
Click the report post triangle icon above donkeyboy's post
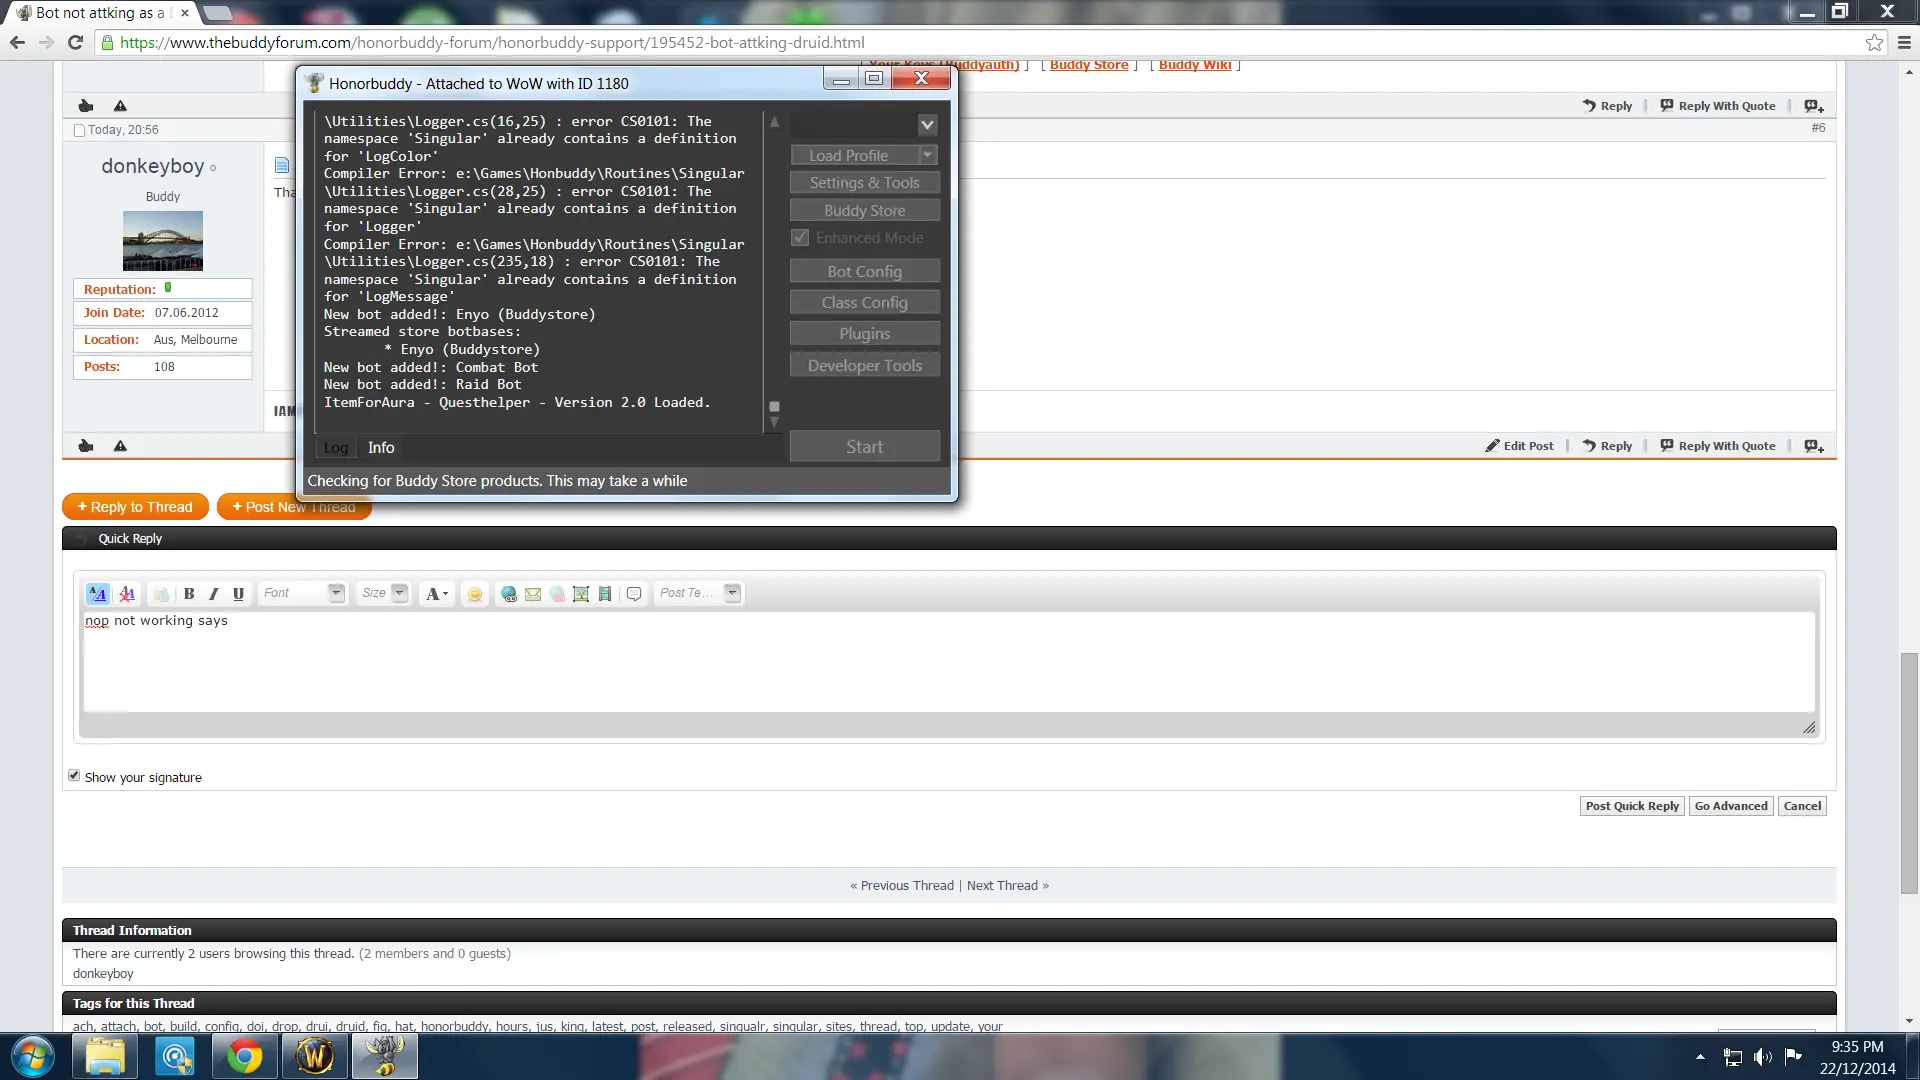click(x=120, y=106)
